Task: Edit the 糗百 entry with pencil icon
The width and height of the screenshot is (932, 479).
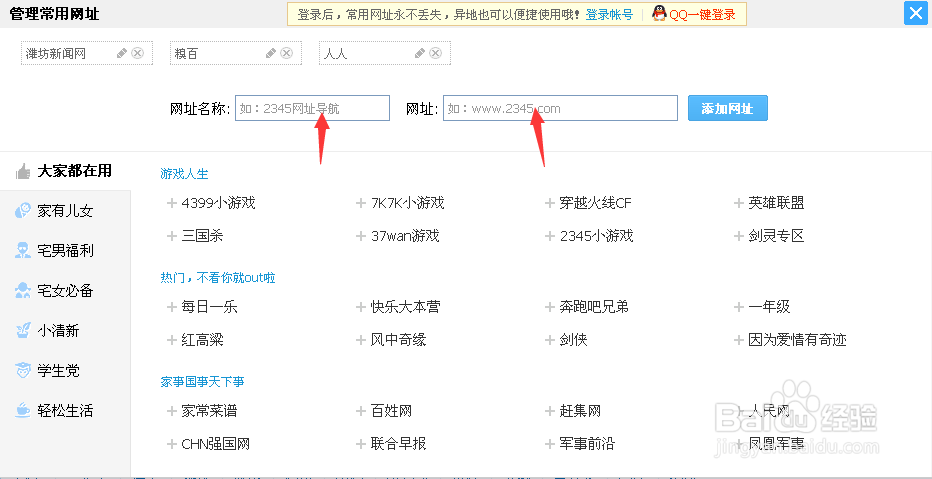Action: (271, 53)
